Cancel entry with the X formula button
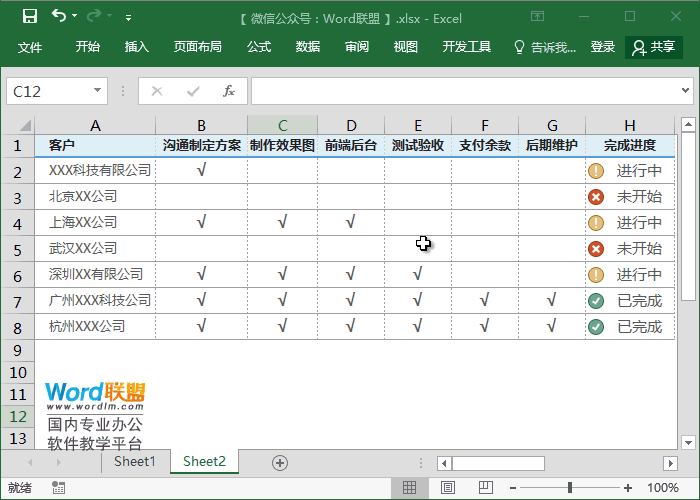 tap(157, 92)
